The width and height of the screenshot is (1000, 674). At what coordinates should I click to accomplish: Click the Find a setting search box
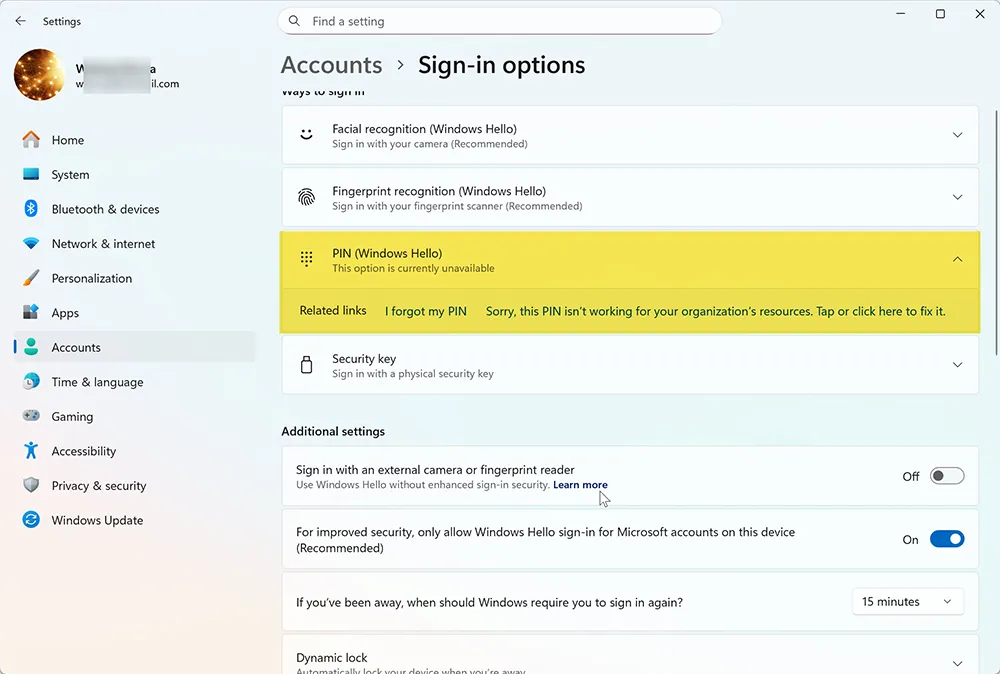point(500,21)
